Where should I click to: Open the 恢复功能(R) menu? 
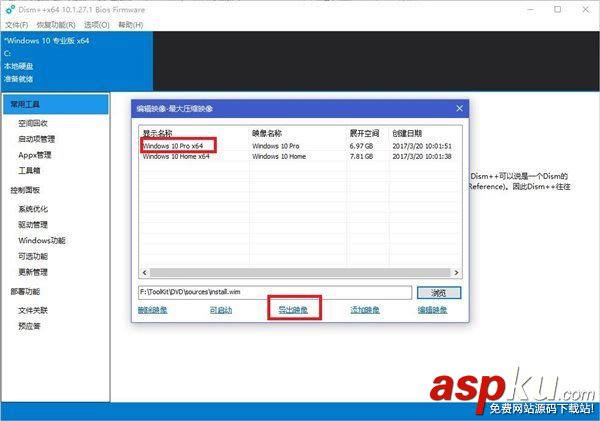56,25
